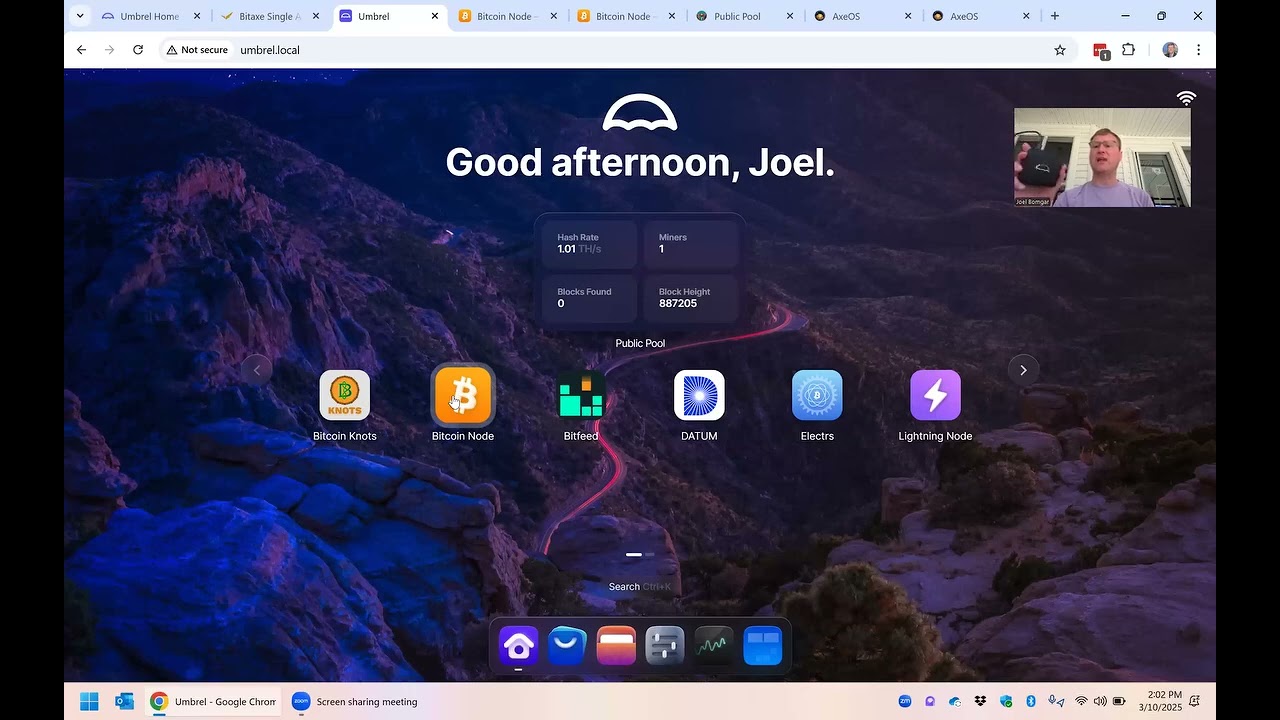Reload the umbrel.local page

pos(138,50)
